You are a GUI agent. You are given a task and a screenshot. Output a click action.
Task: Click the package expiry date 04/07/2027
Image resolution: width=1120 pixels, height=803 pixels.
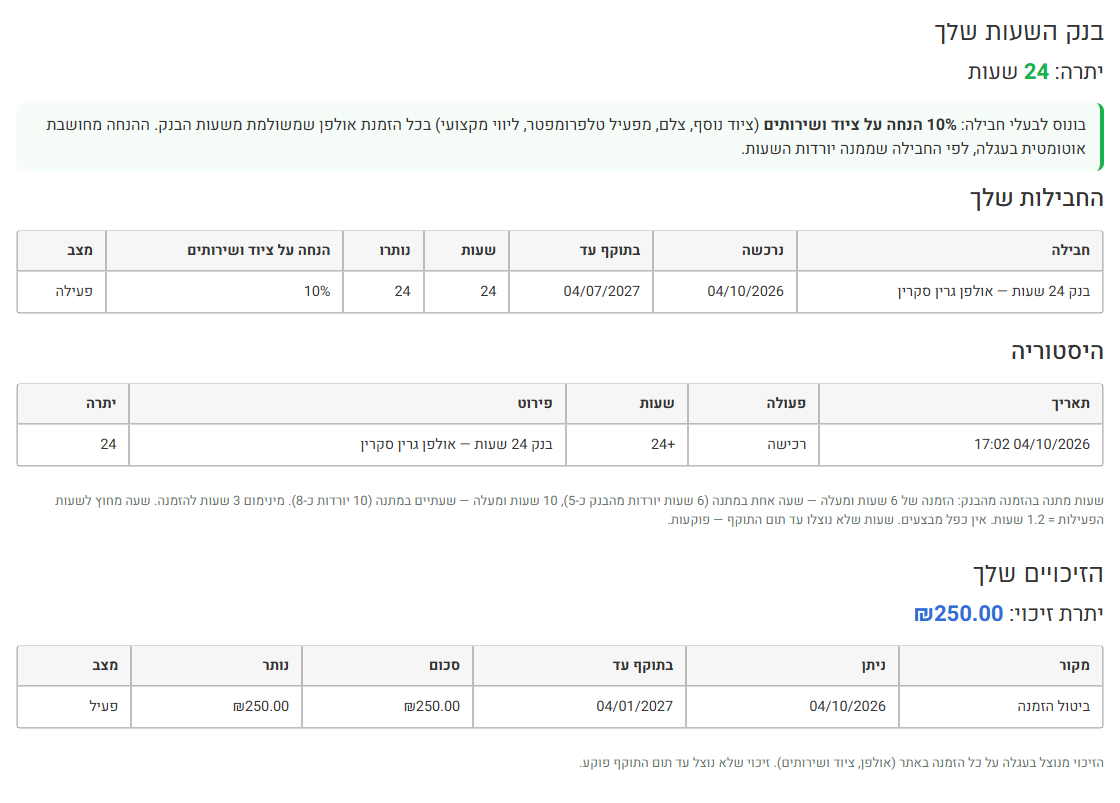tap(601, 291)
